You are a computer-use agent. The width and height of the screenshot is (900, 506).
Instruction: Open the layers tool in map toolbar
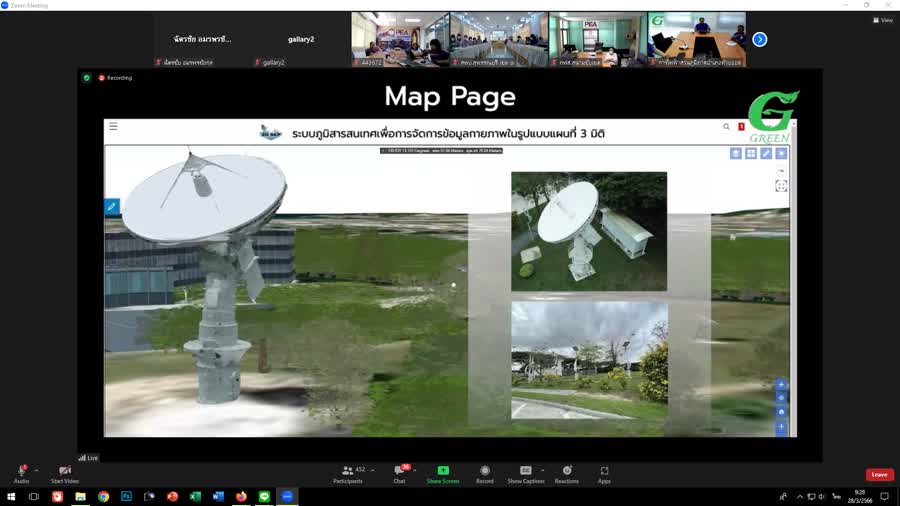(736, 154)
